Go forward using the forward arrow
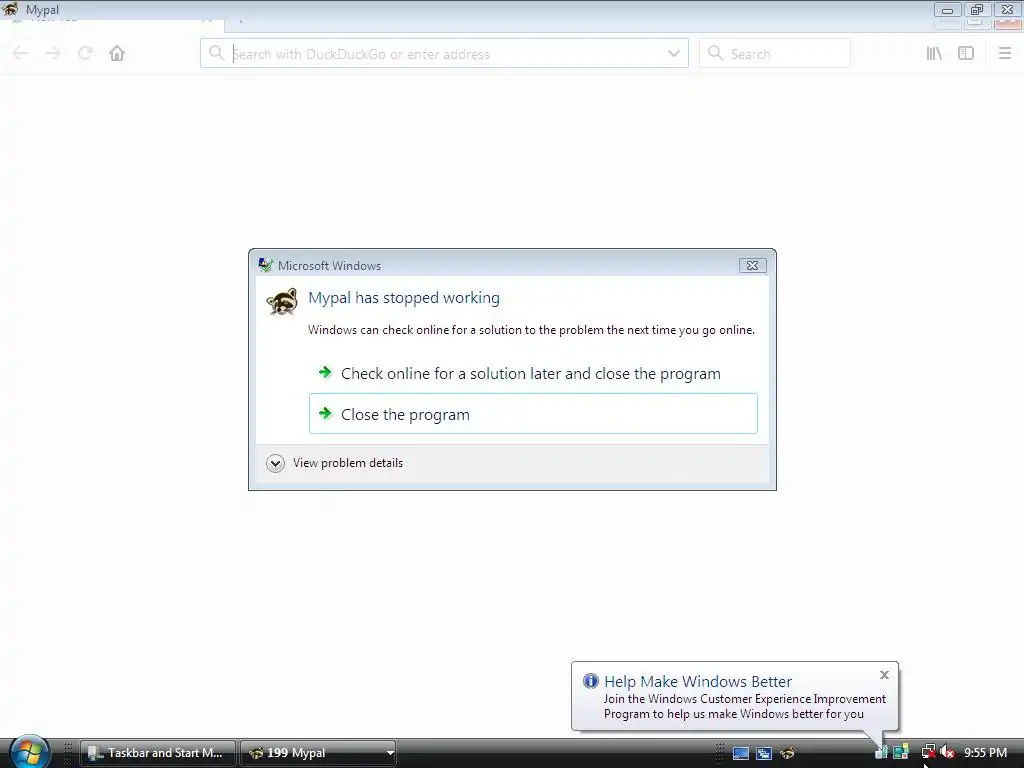Screen dimensions: 1024x768 (53, 54)
